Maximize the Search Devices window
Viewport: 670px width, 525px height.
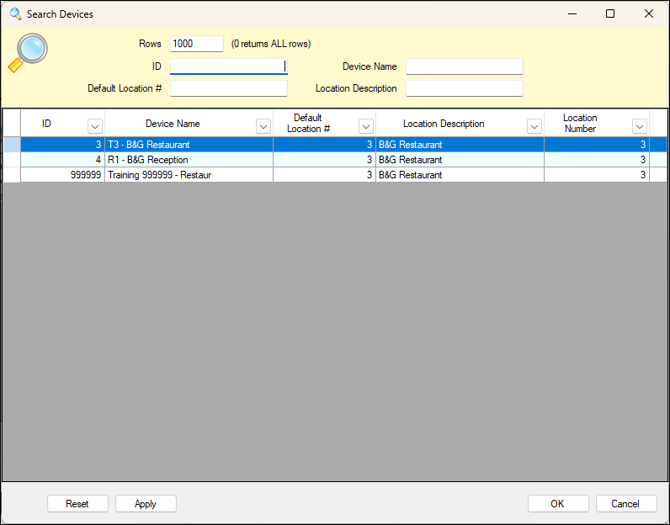coord(610,14)
